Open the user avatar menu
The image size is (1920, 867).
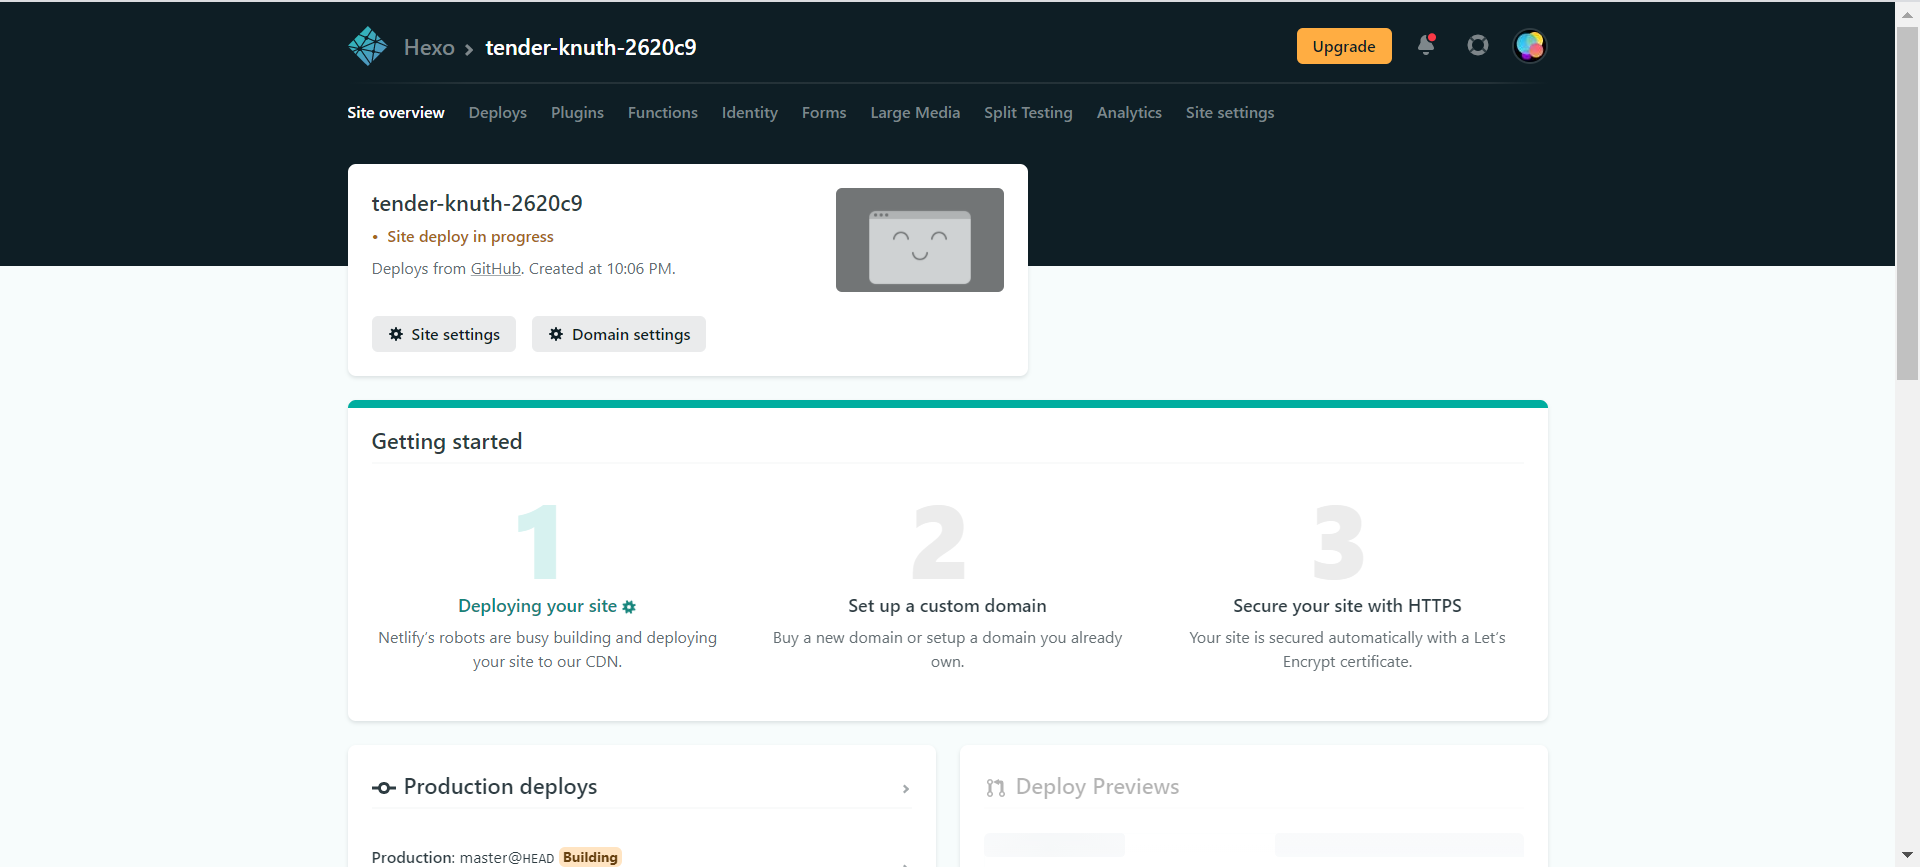[x=1529, y=46]
